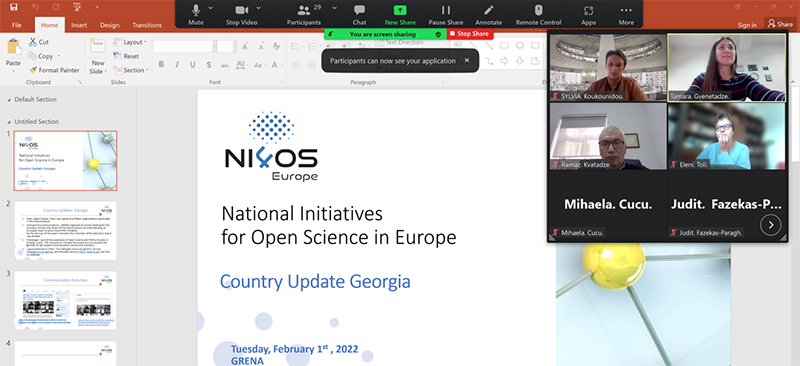Open the Zoom Chat panel
Screen dimensions: 800x366
[360, 14]
